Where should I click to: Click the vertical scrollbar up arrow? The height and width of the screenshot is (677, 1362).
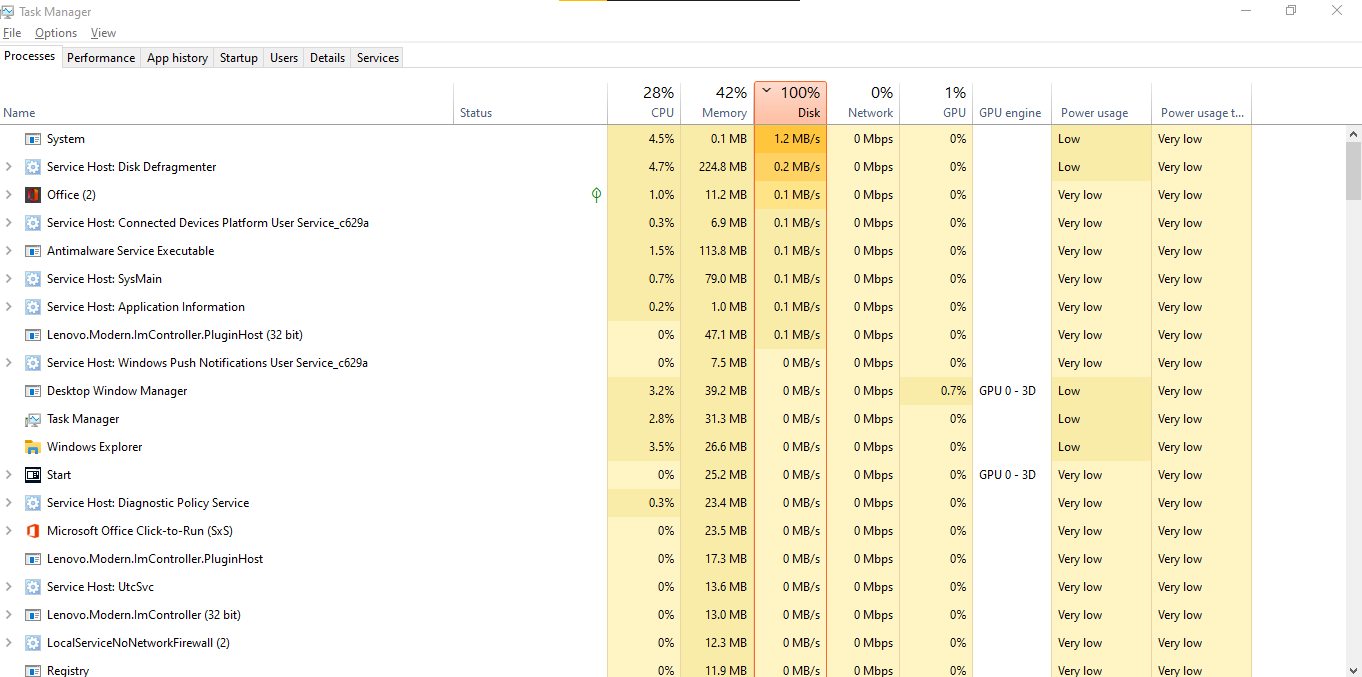pos(1354,134)
